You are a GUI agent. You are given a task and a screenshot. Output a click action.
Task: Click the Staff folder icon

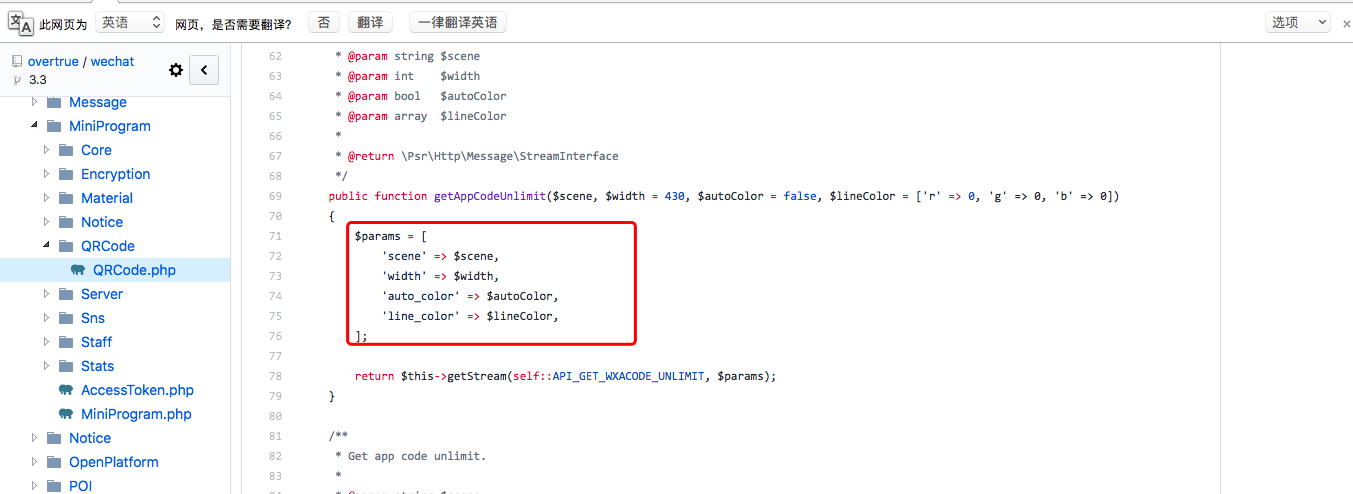66,342
